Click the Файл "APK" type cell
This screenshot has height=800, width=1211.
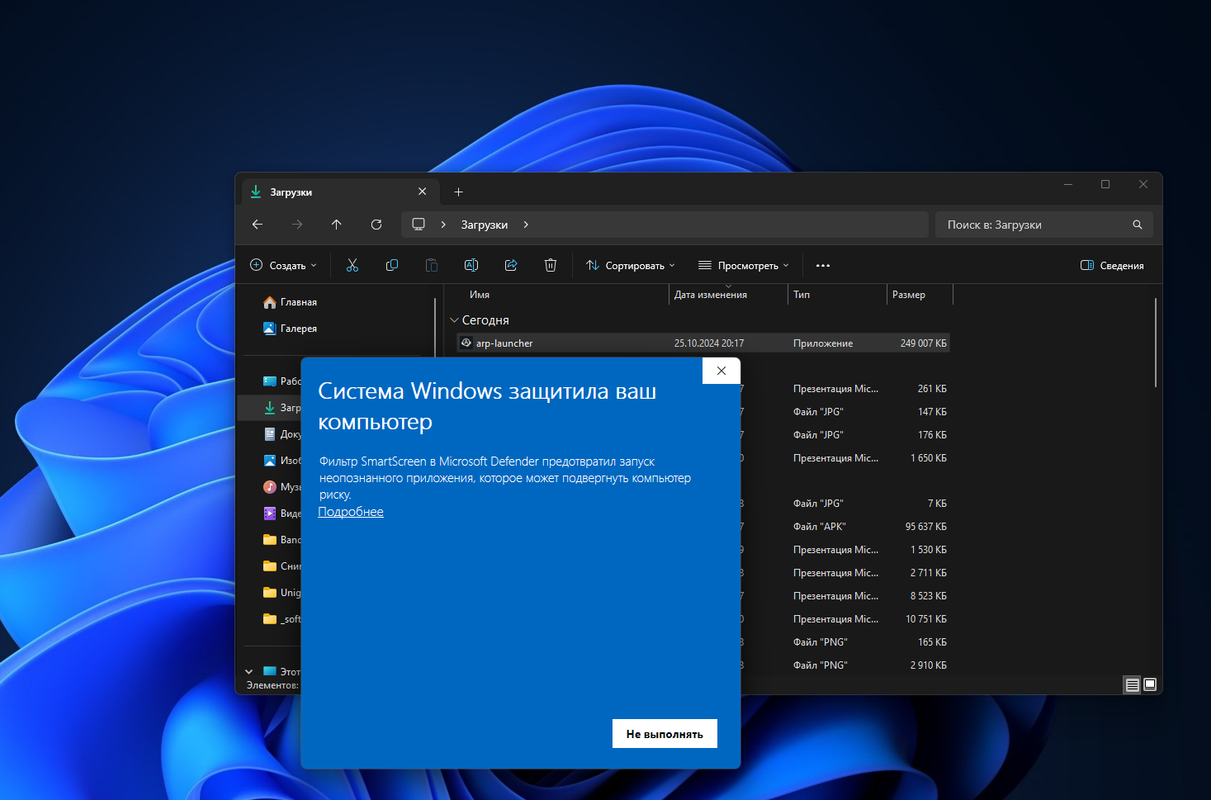[x=819, y=527]
